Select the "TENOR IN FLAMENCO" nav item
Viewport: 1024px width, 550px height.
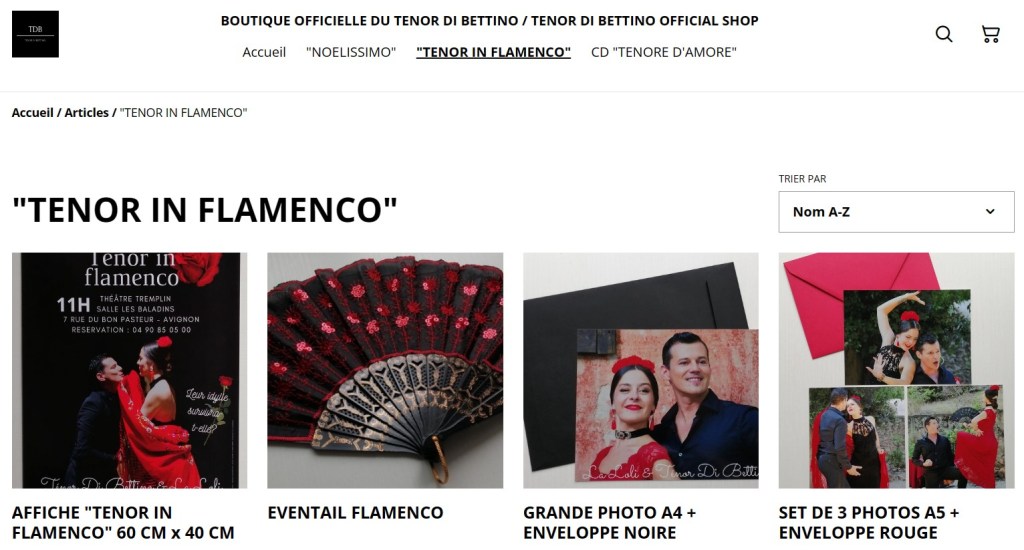(493, 52)
